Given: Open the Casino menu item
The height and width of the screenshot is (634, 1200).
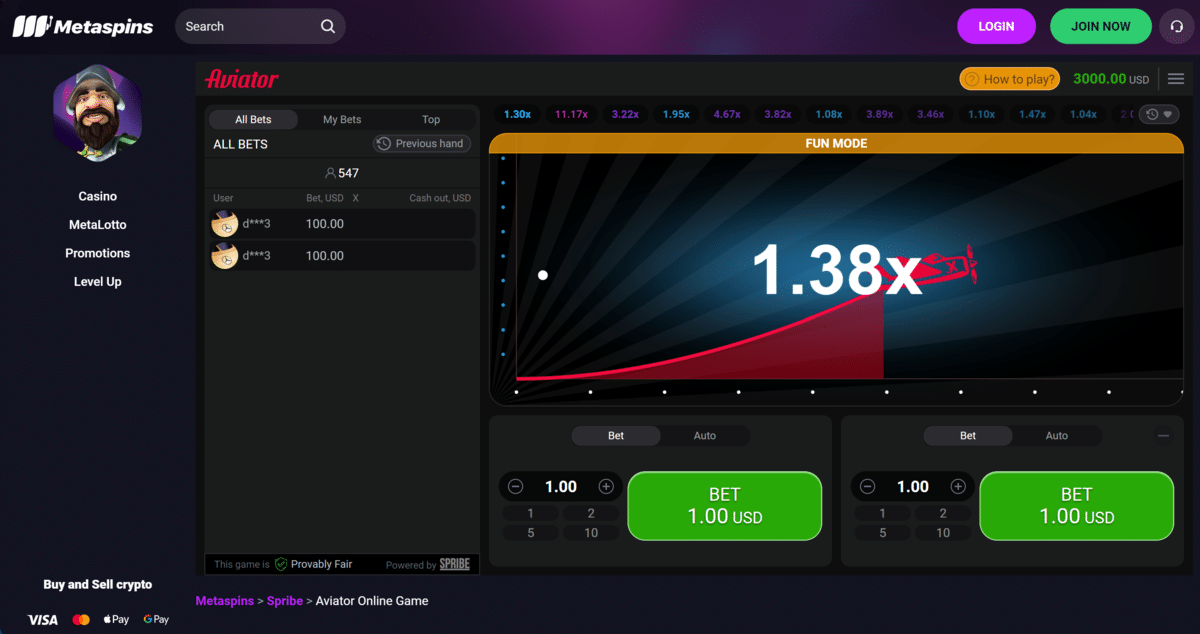Looking at the screenshot, I should pos(98,196).
